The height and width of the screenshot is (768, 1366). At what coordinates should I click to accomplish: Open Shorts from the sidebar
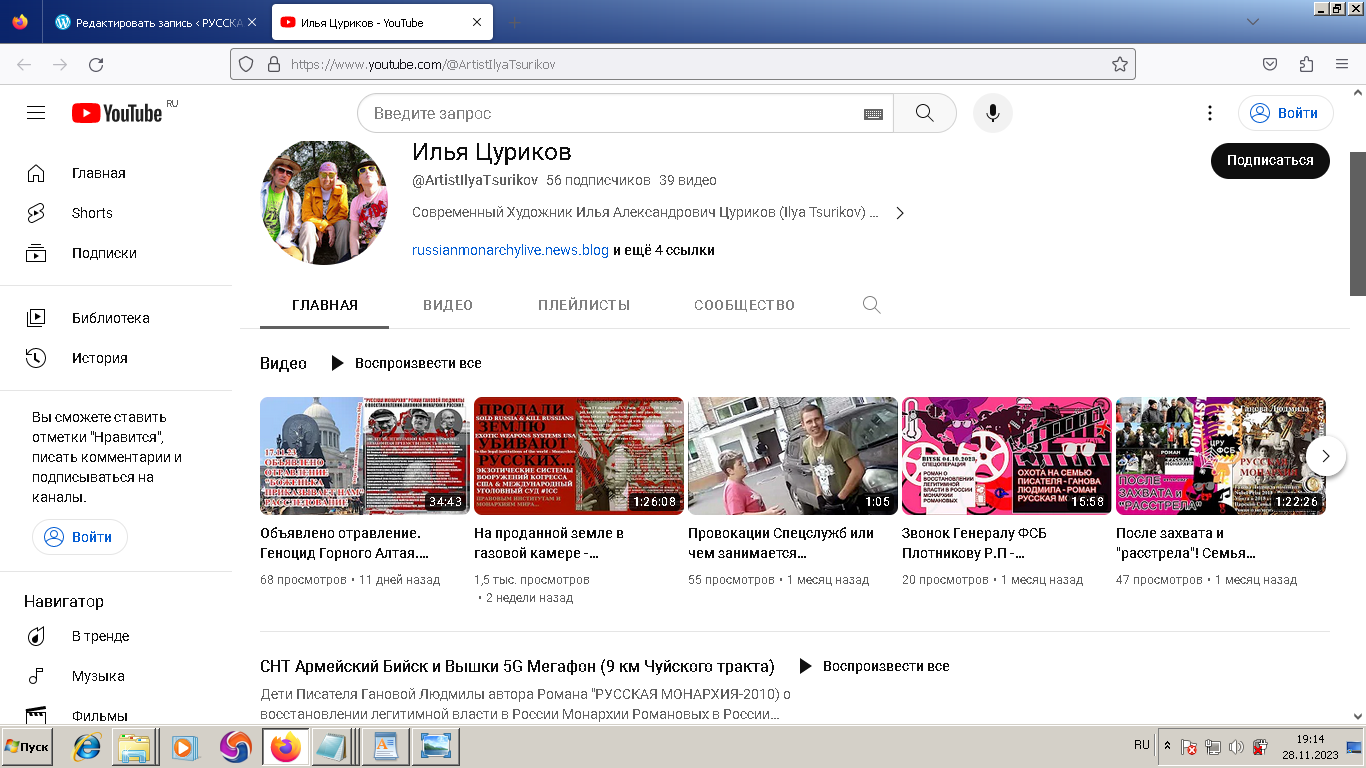click(91, 213)
